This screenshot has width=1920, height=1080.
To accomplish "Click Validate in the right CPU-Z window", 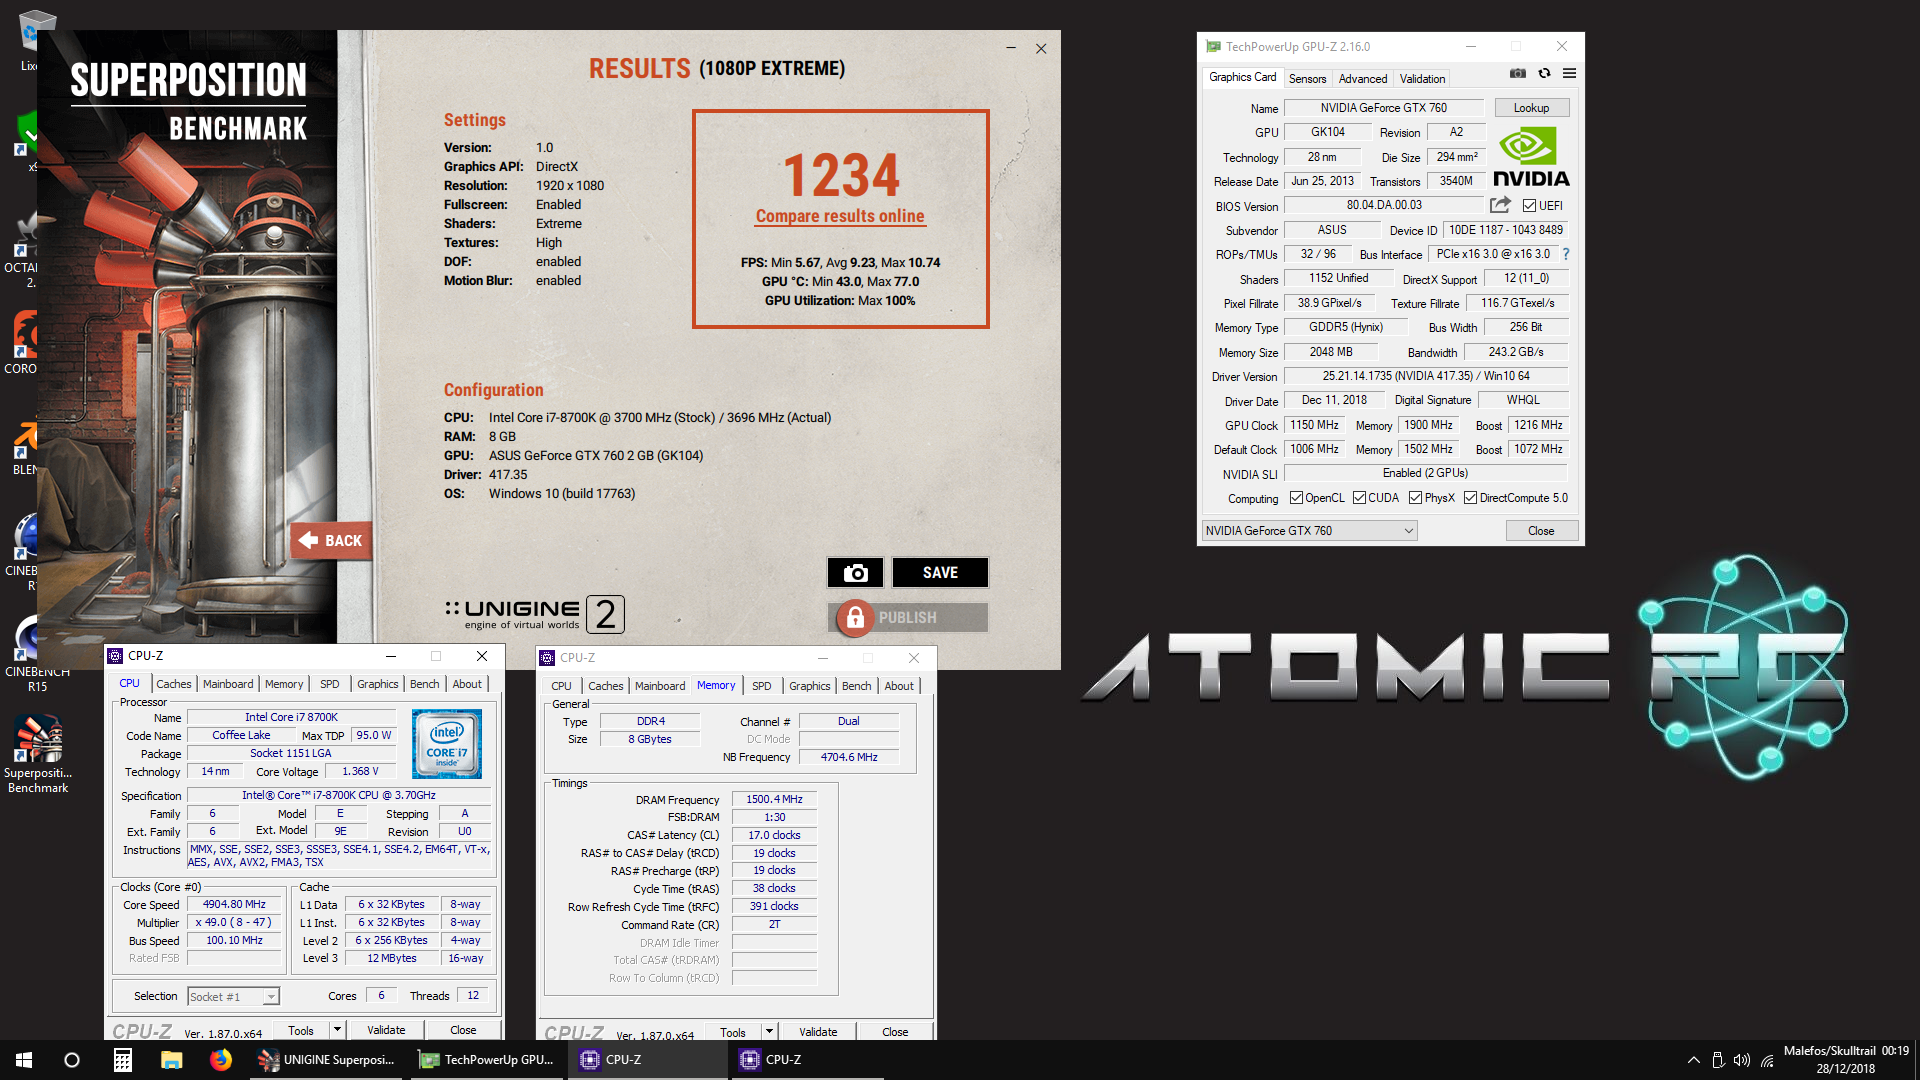I will [x=818, y=1032].
